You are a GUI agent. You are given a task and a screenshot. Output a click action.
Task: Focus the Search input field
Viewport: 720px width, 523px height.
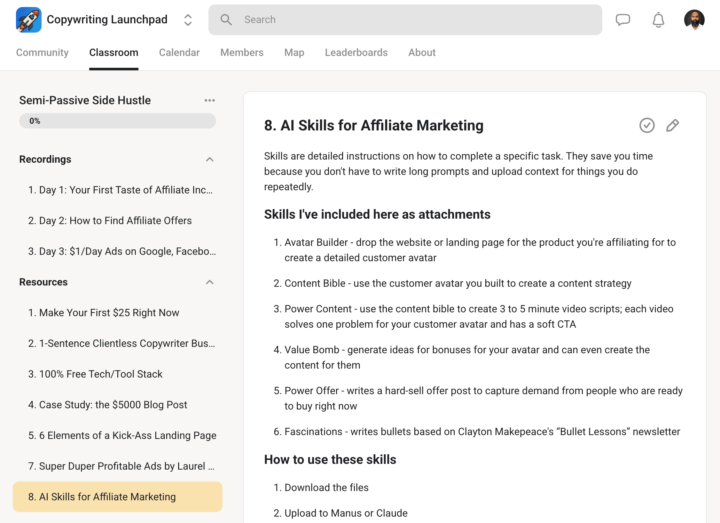point(405,20)
